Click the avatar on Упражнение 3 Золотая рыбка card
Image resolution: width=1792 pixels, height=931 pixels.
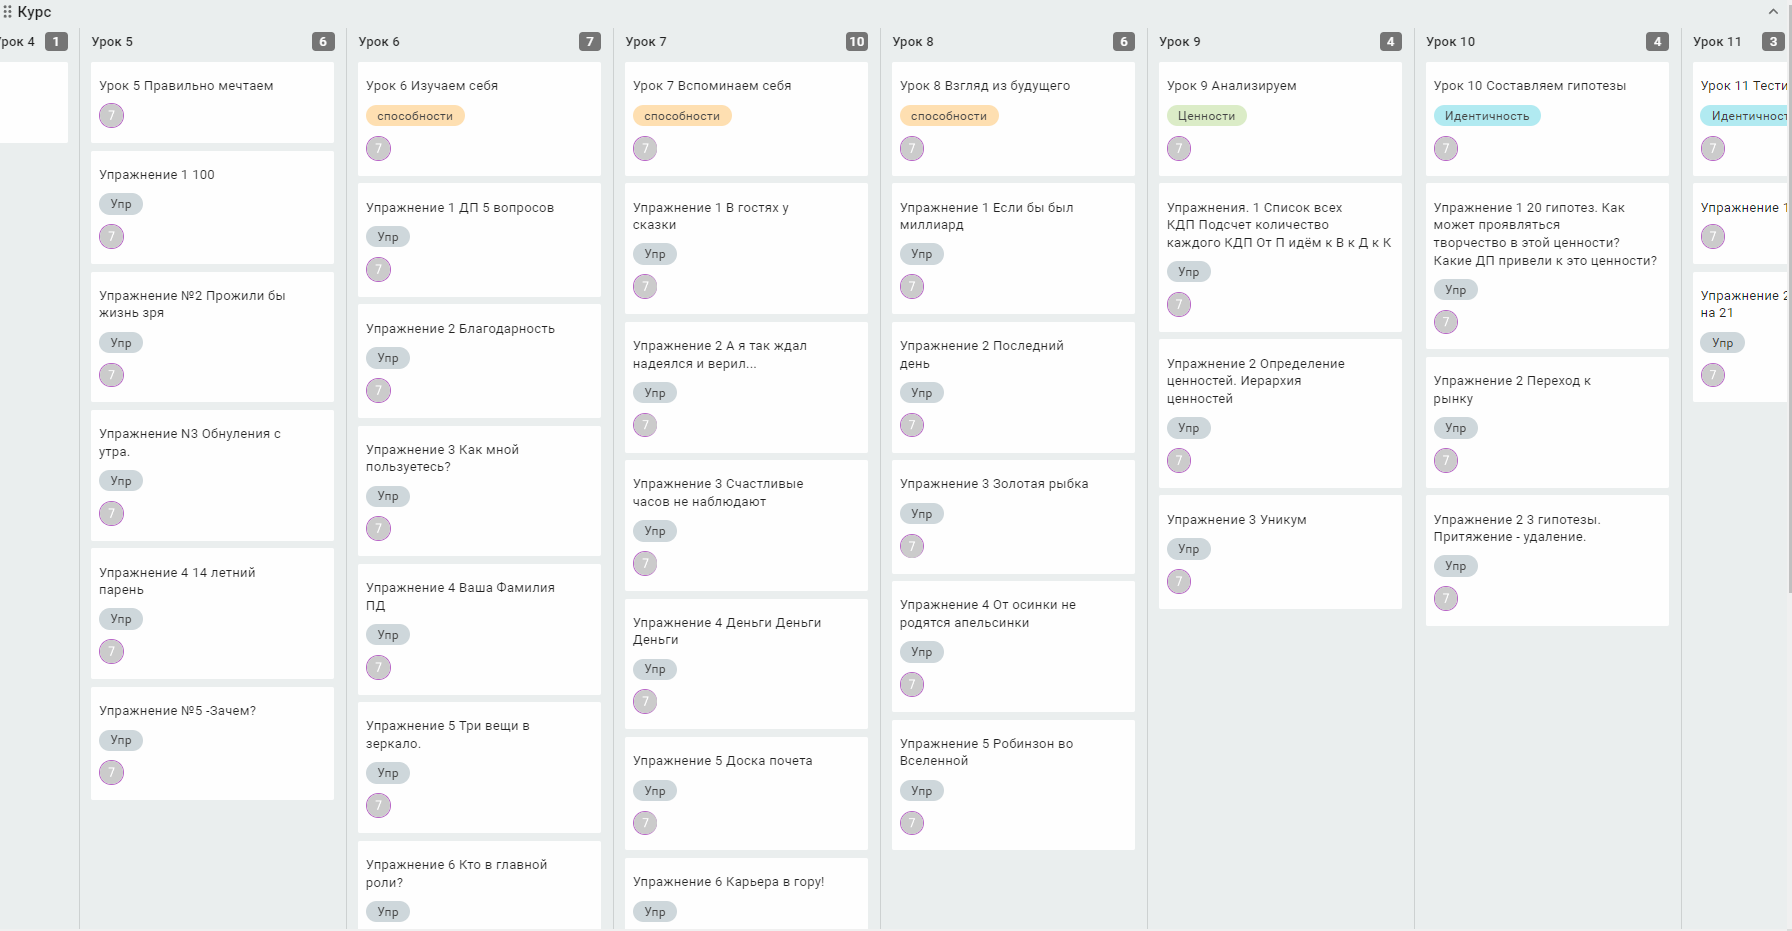coord(912,546)
